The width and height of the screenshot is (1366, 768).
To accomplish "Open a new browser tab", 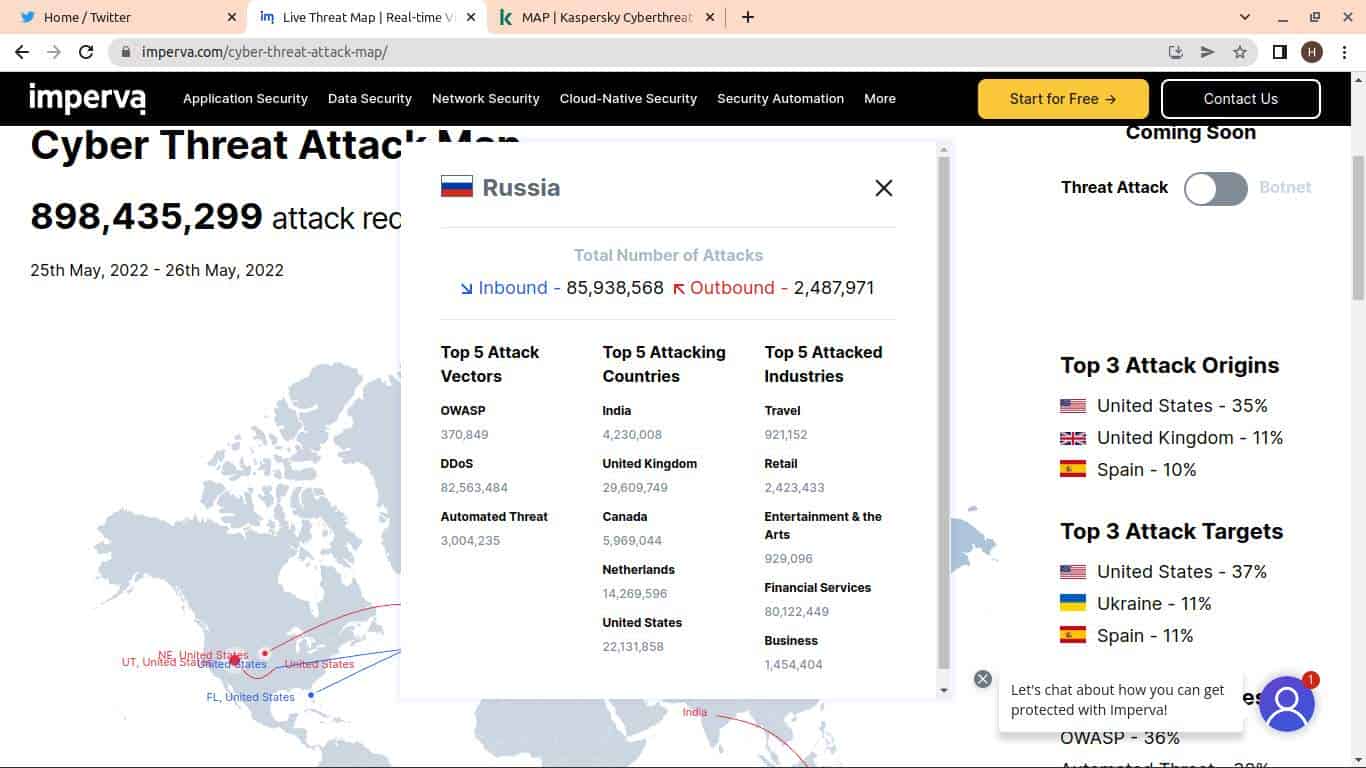I will [x=747, y=17].
